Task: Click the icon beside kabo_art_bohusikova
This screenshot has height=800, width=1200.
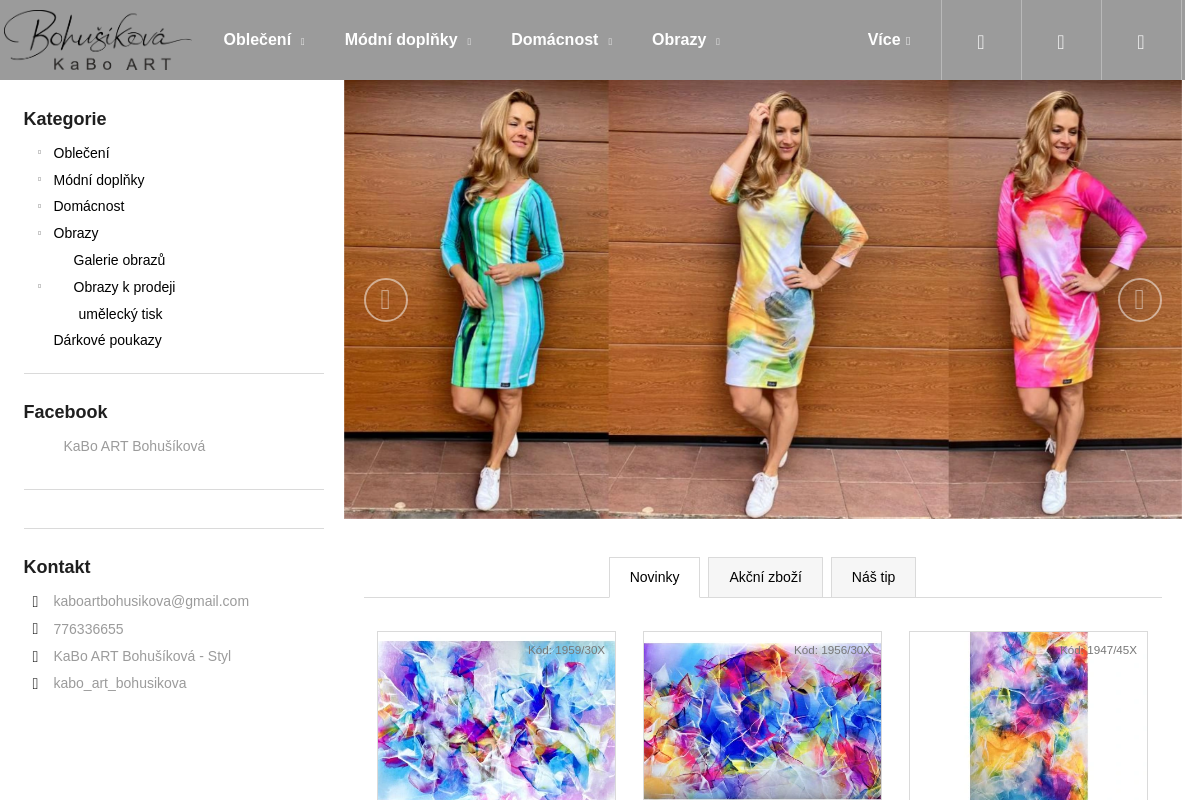Action: 36,684
